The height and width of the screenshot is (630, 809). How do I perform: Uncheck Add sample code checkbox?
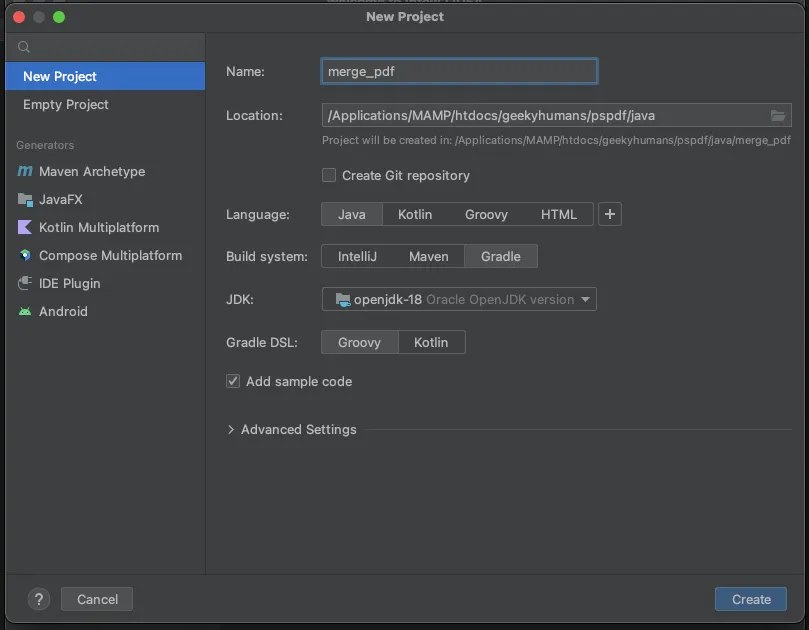(x=233, y=381)
